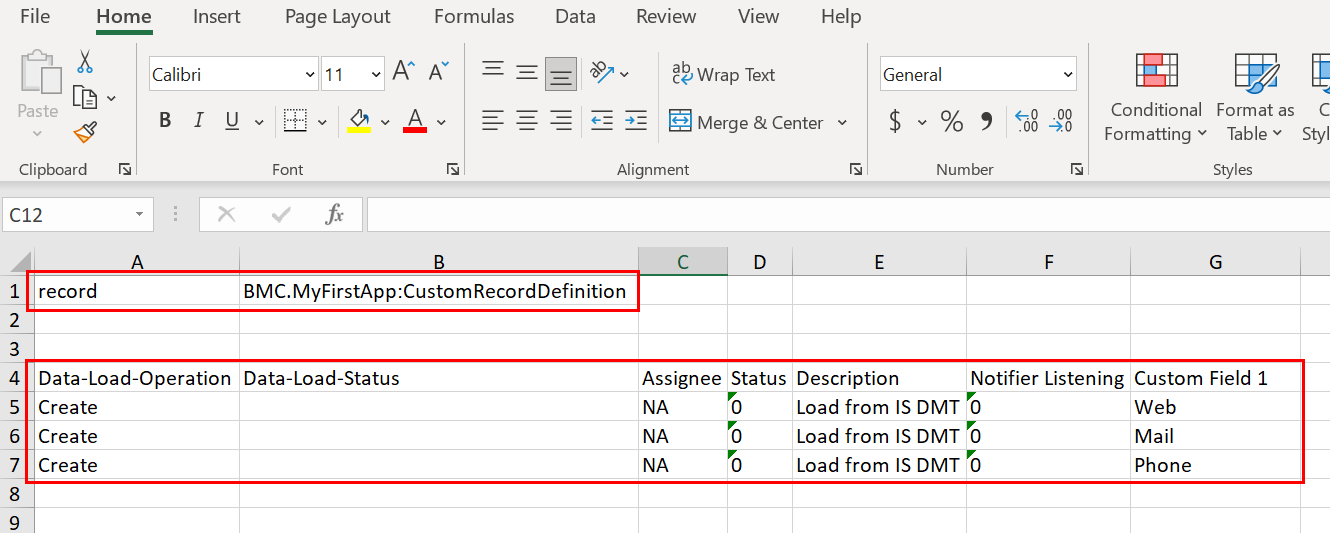Click the Orientation text angle icon
This screenshot has width=1330, height=533.
point(602,72)
